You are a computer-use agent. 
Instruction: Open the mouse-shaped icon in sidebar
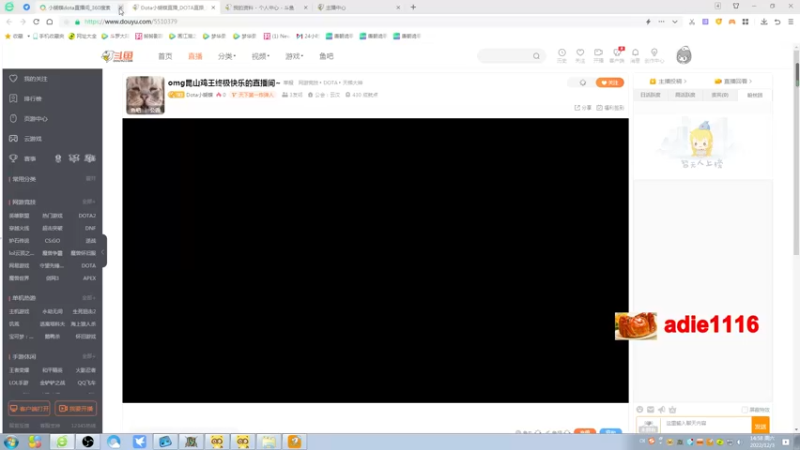click(x=13, y=118)
